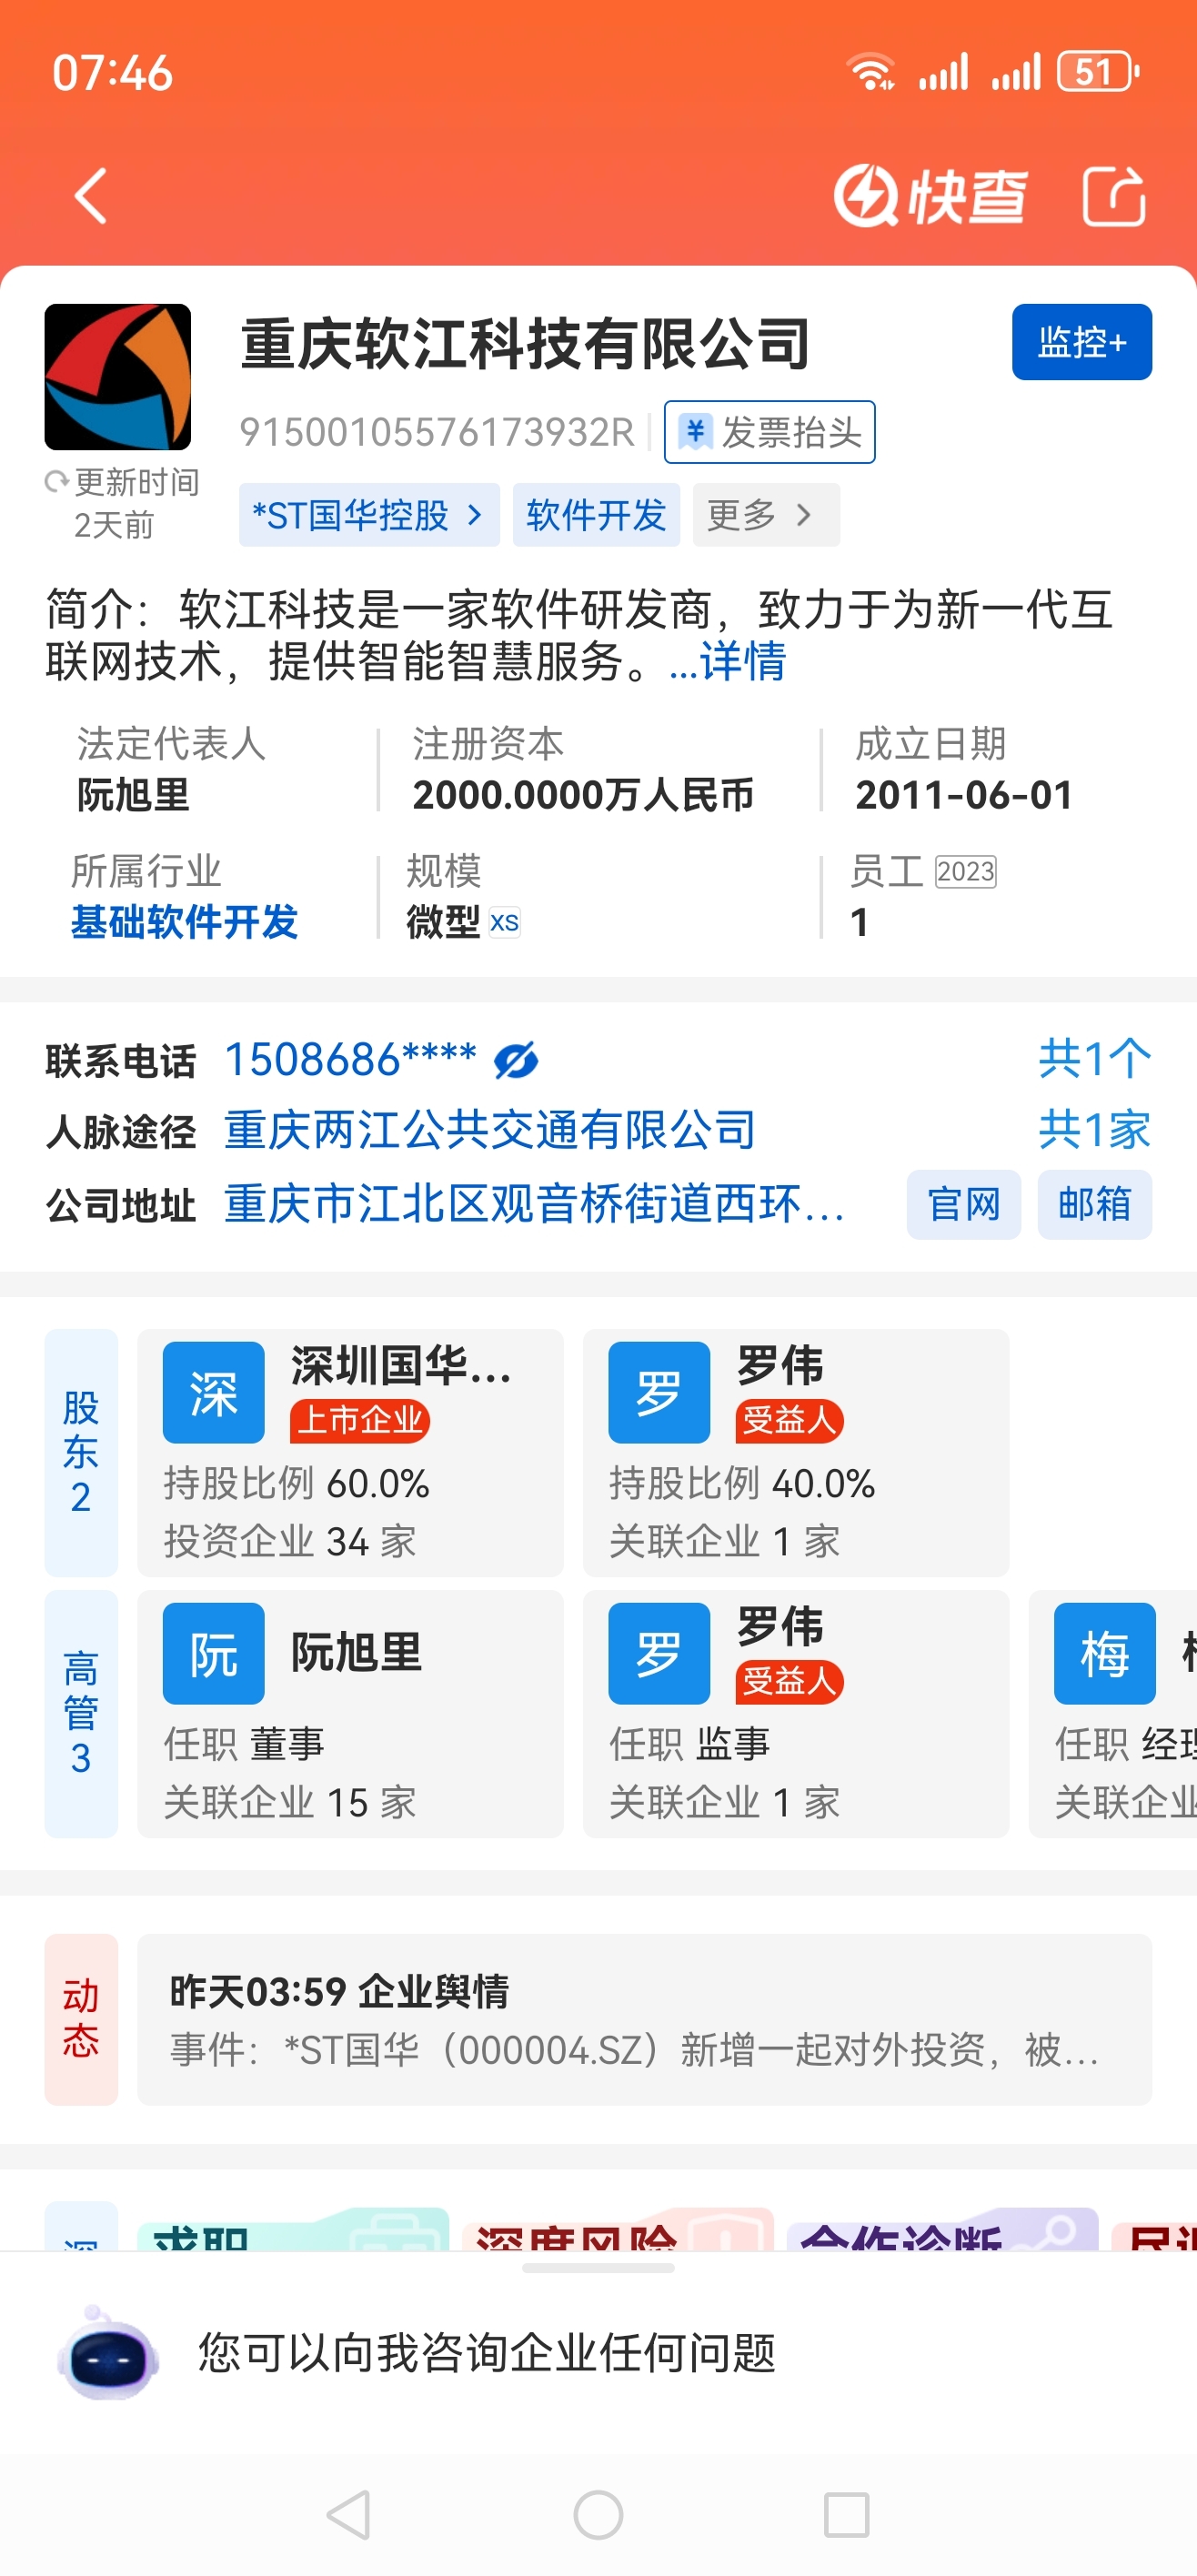Tap the XS size badge
Viewport: 1197px width, 2576px height.
[x=505, y=922]
